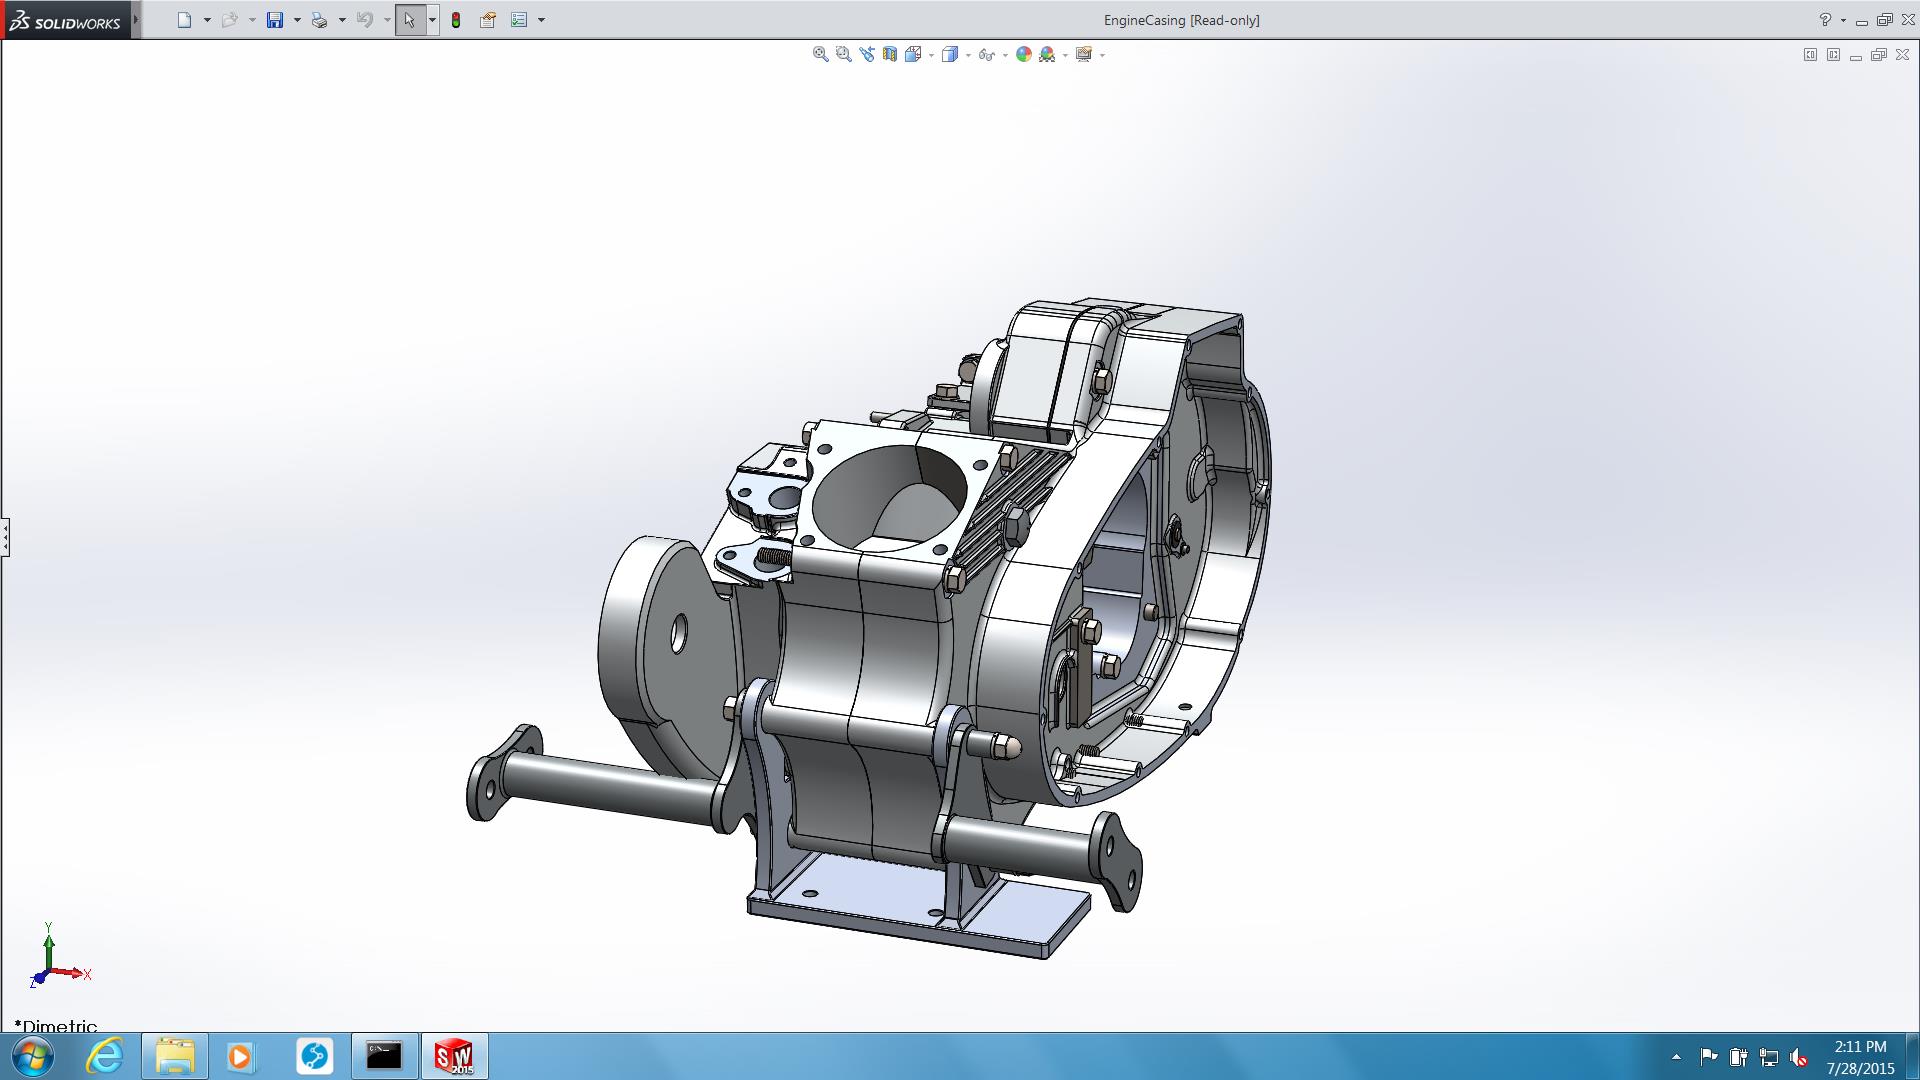The width and height of the screenshot is (1920, 1080).
Task: Expand SolidWorks menu flyout arrow
Action: tap(136, 20)
